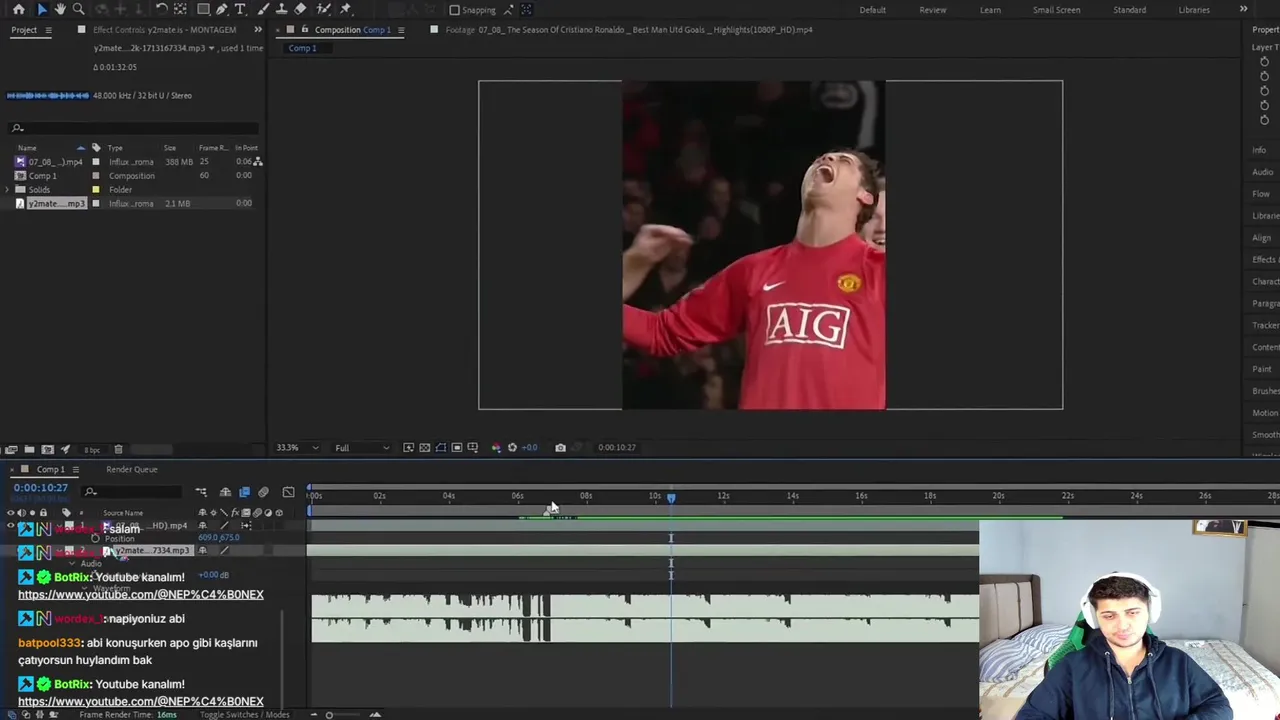Toggle mask and shape path visibility
This screenshot has height=720, width=1280.
(440, 447)
